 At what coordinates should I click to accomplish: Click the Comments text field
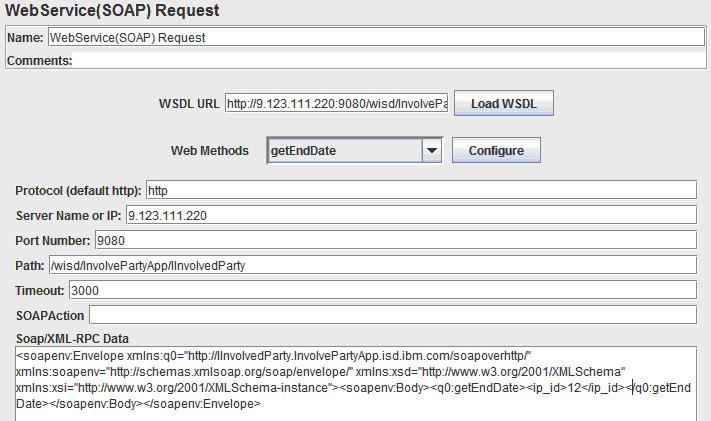[x=390, y=61]
